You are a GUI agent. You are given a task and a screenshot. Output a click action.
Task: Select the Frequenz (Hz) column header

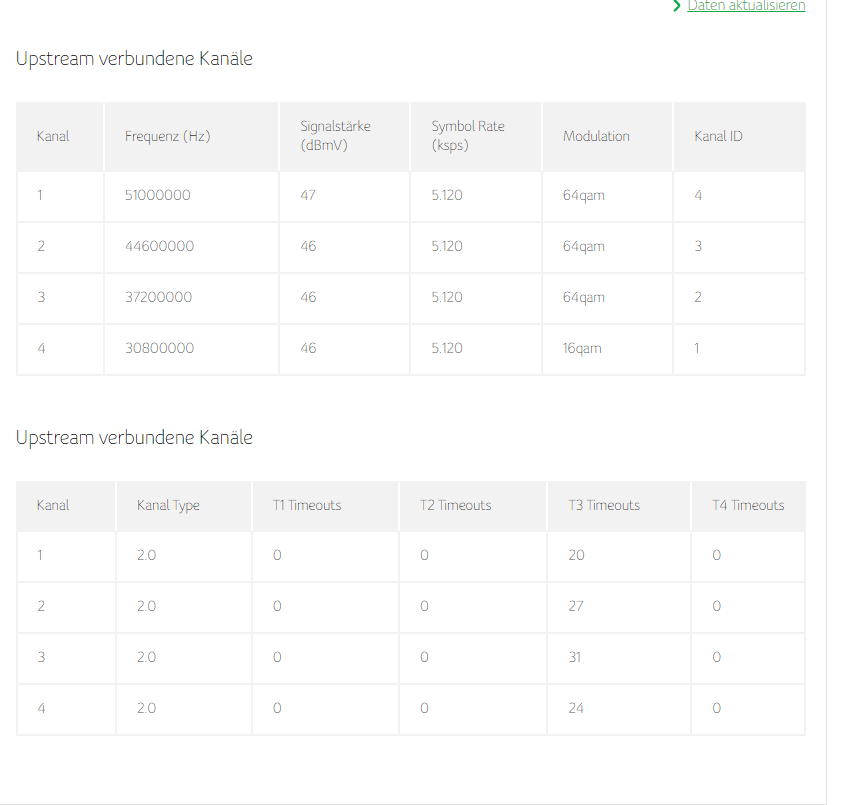pyautogui.click(x=167, y=136)
